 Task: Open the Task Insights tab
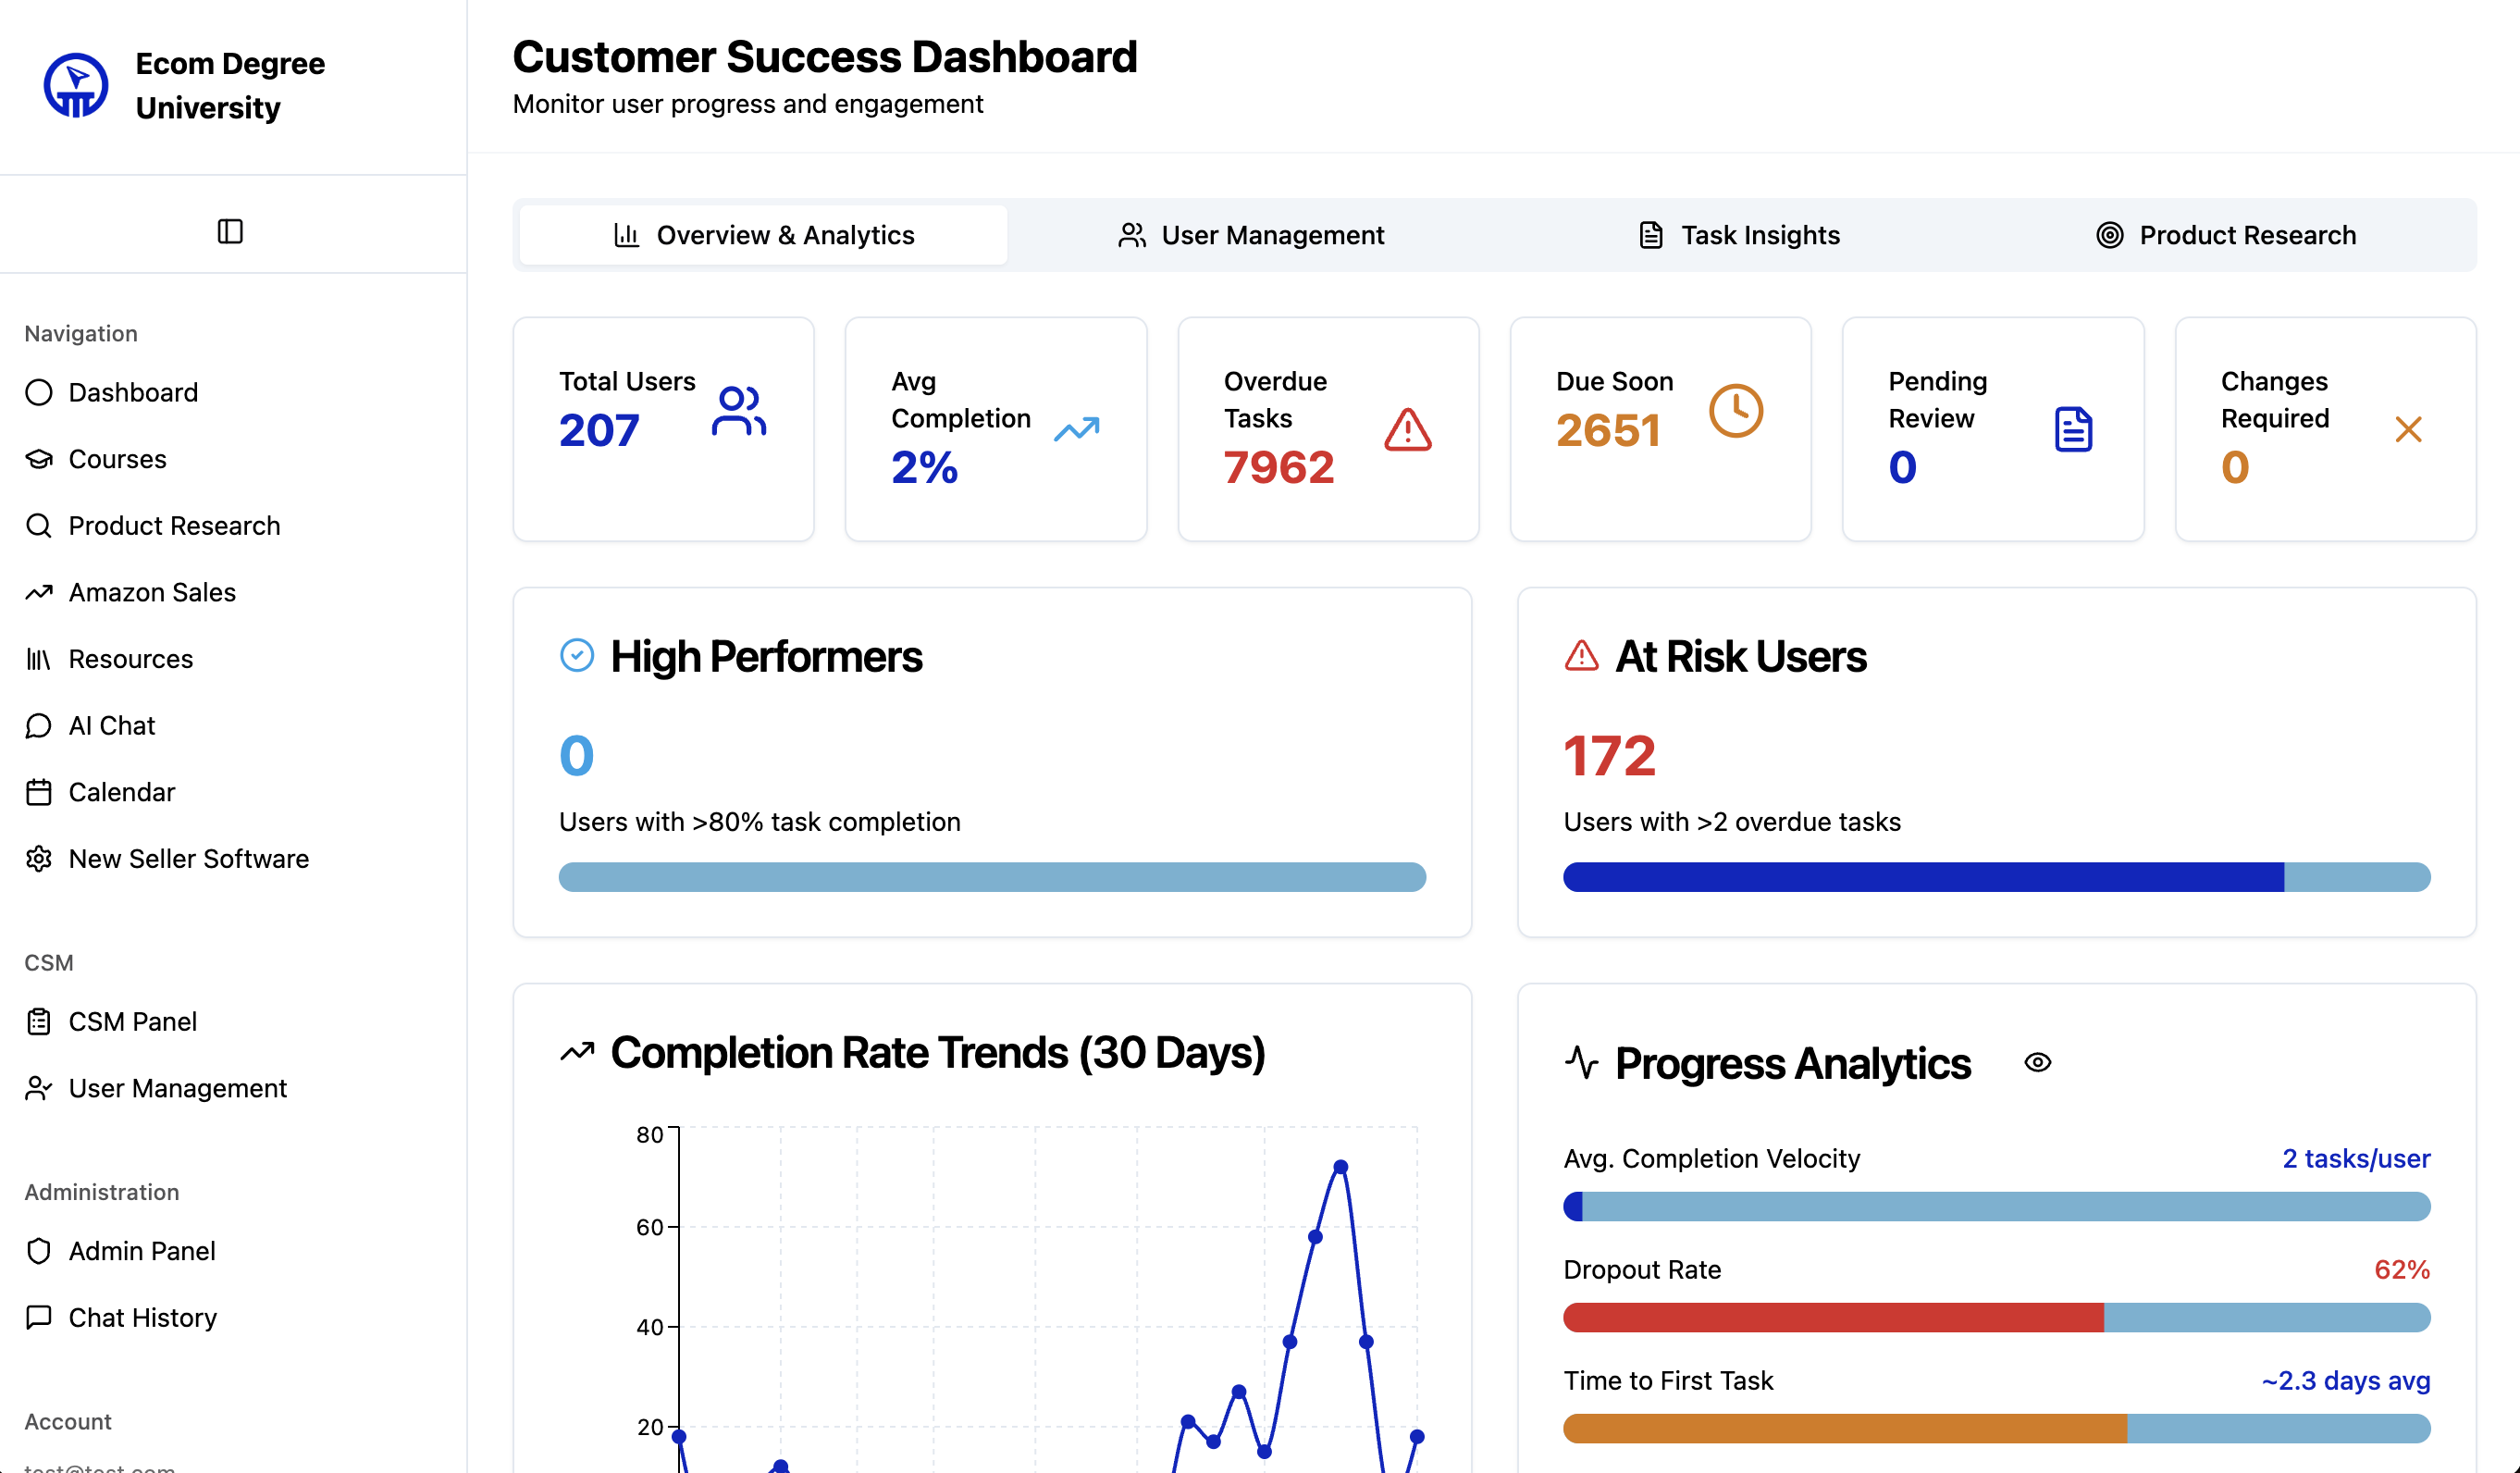coord(1739,235)
